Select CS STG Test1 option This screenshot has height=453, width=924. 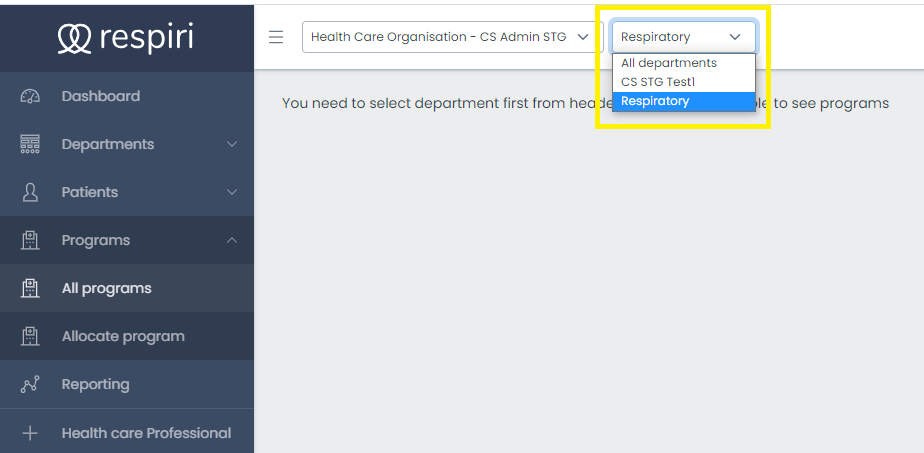point(658,82)
